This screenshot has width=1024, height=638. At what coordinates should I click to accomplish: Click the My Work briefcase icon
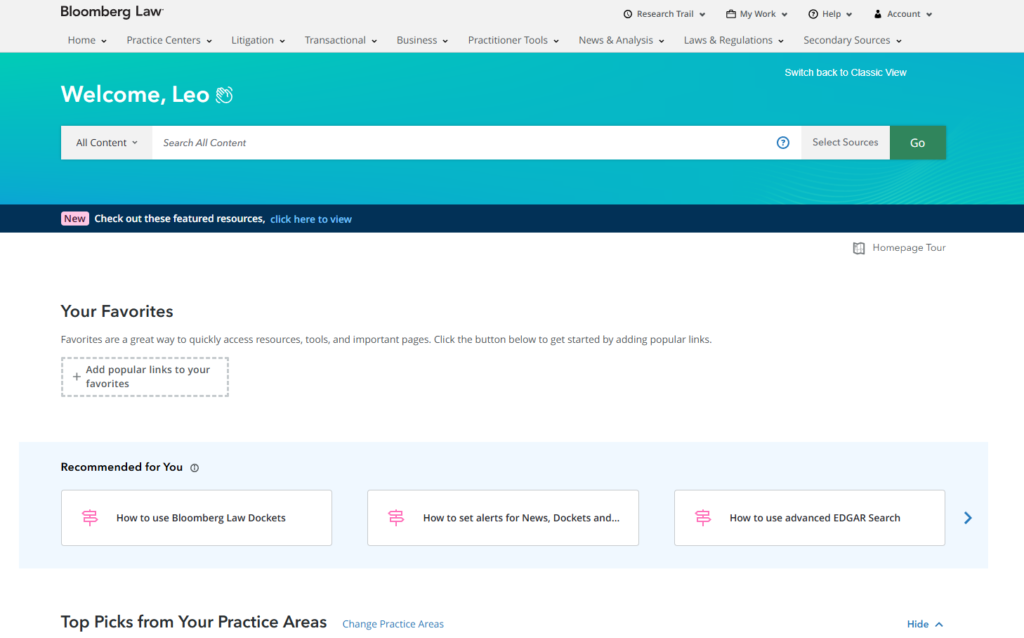(731, 15)
